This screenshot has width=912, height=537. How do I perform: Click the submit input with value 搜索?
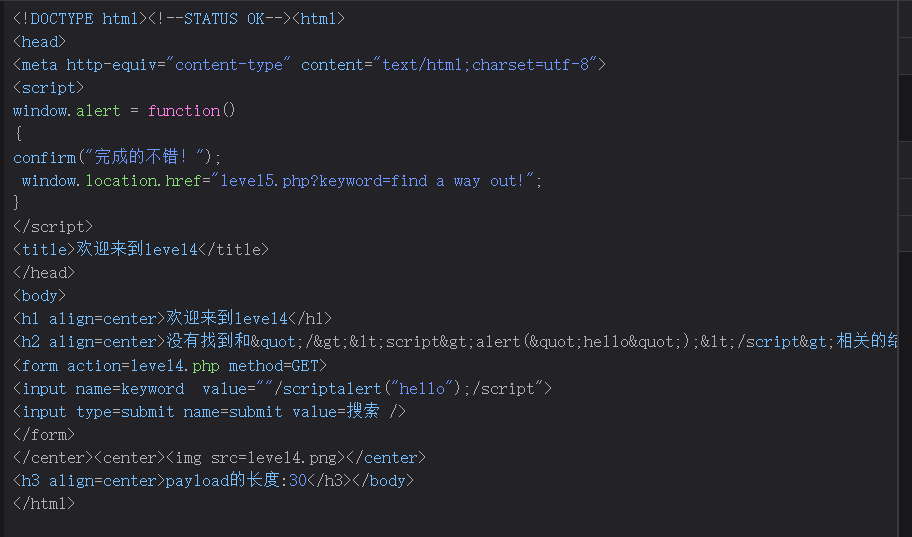(x=210, y=411)
